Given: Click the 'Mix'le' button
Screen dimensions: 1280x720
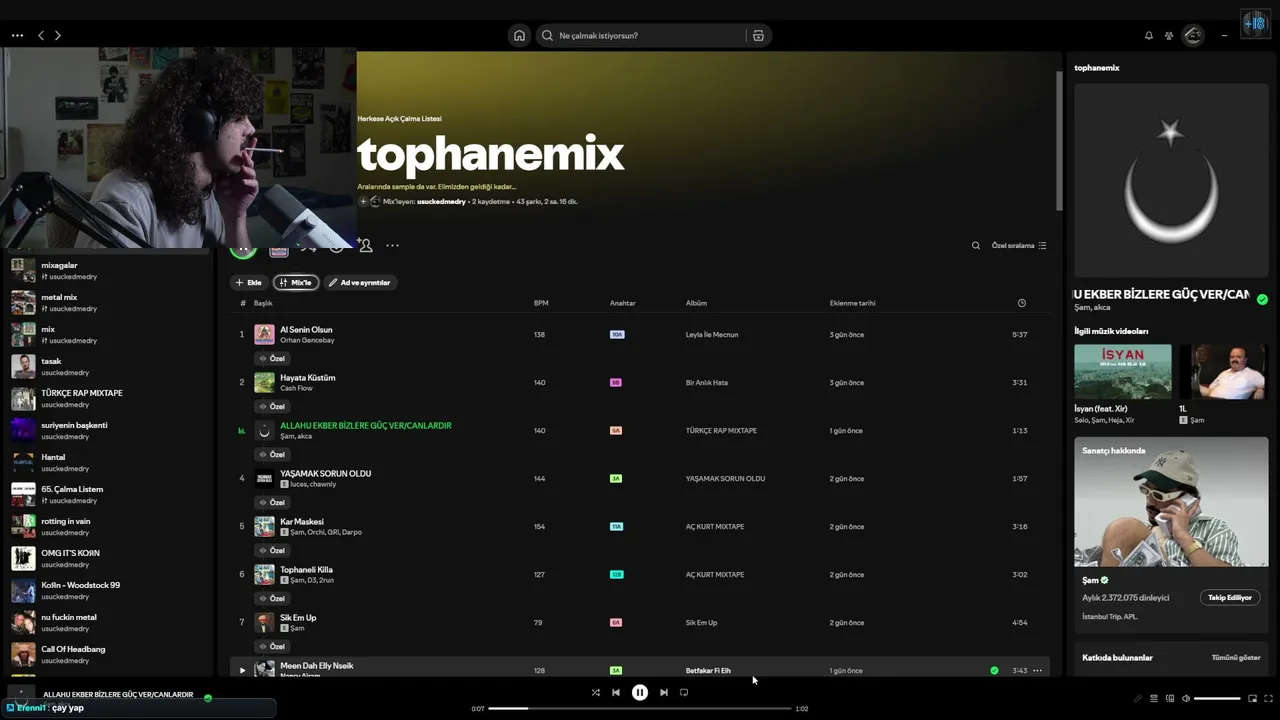Looking at the screenshot, I should tap(296, 282).
